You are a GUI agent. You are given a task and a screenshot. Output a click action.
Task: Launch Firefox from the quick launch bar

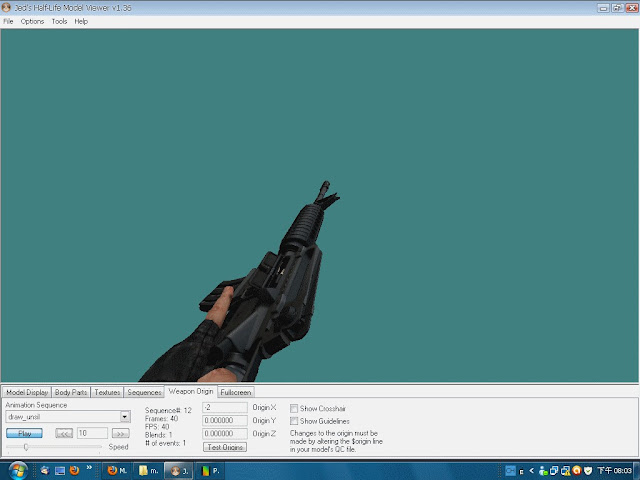point(75,471)
